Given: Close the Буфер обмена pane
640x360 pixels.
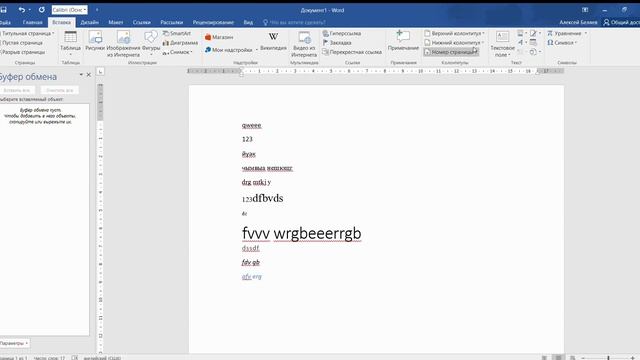Looking at the screenshot, I should click(x=89, y=75).
